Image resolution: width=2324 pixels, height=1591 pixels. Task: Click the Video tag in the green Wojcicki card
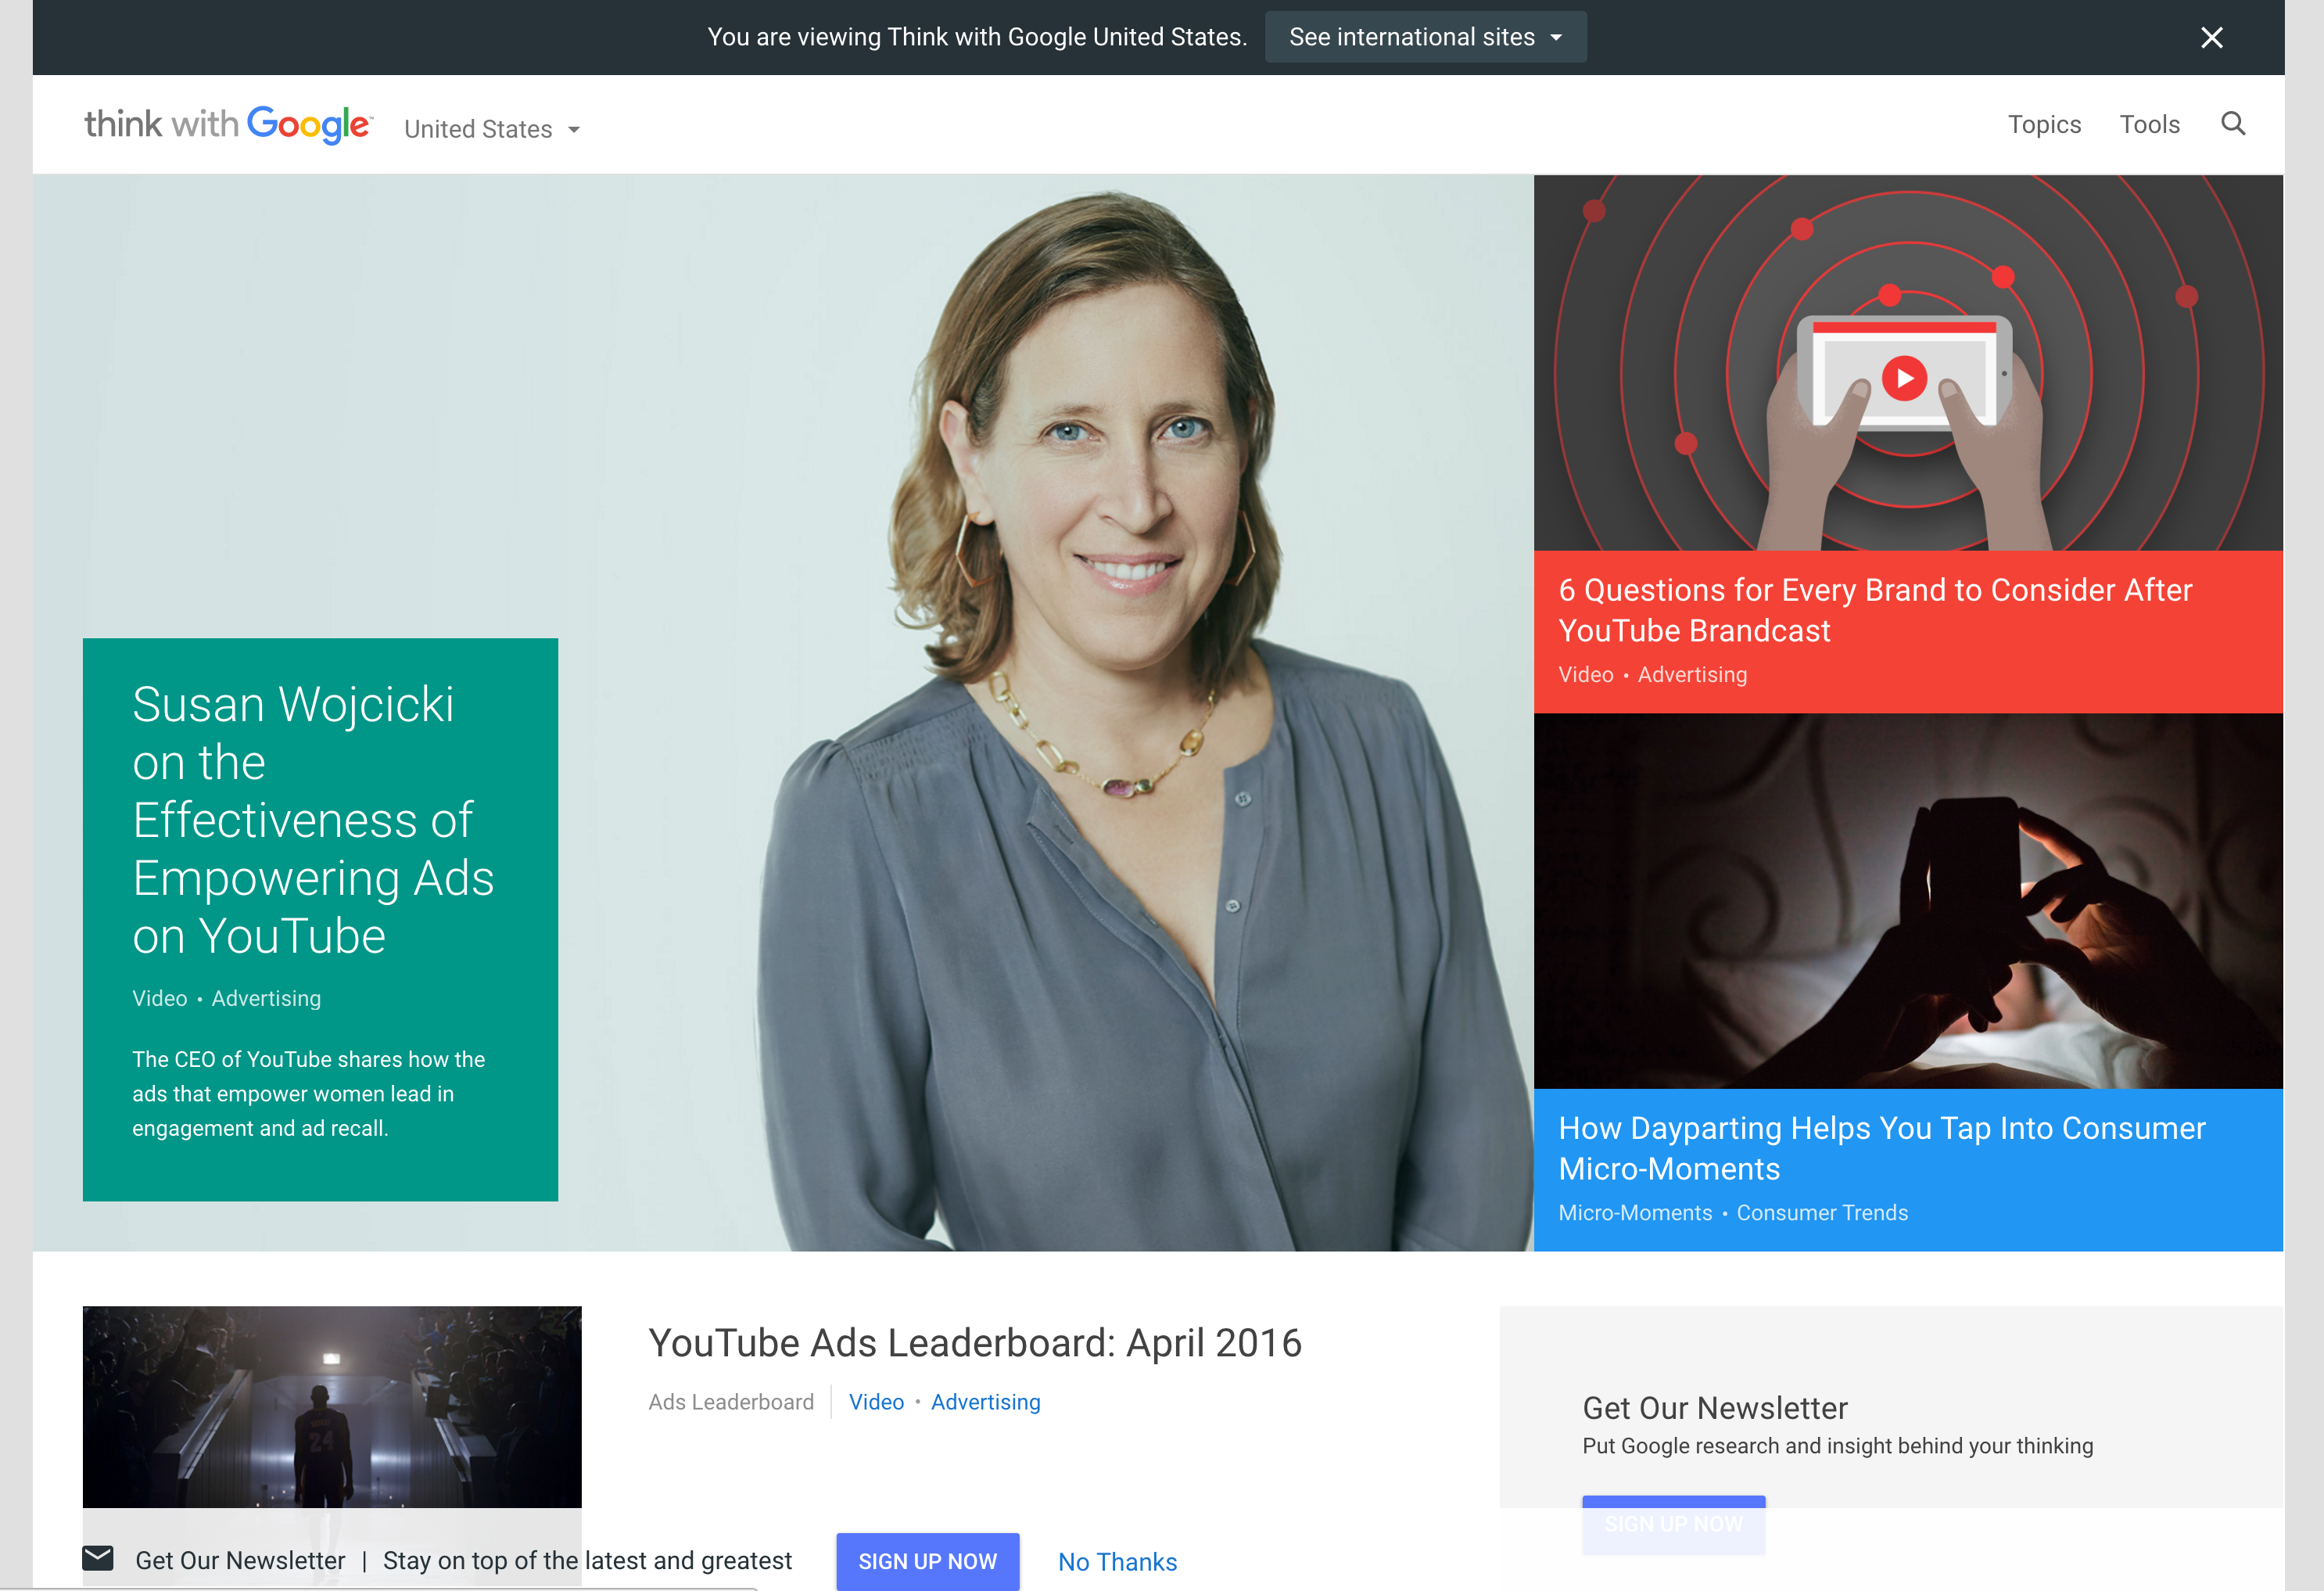[x=159, y=998]
